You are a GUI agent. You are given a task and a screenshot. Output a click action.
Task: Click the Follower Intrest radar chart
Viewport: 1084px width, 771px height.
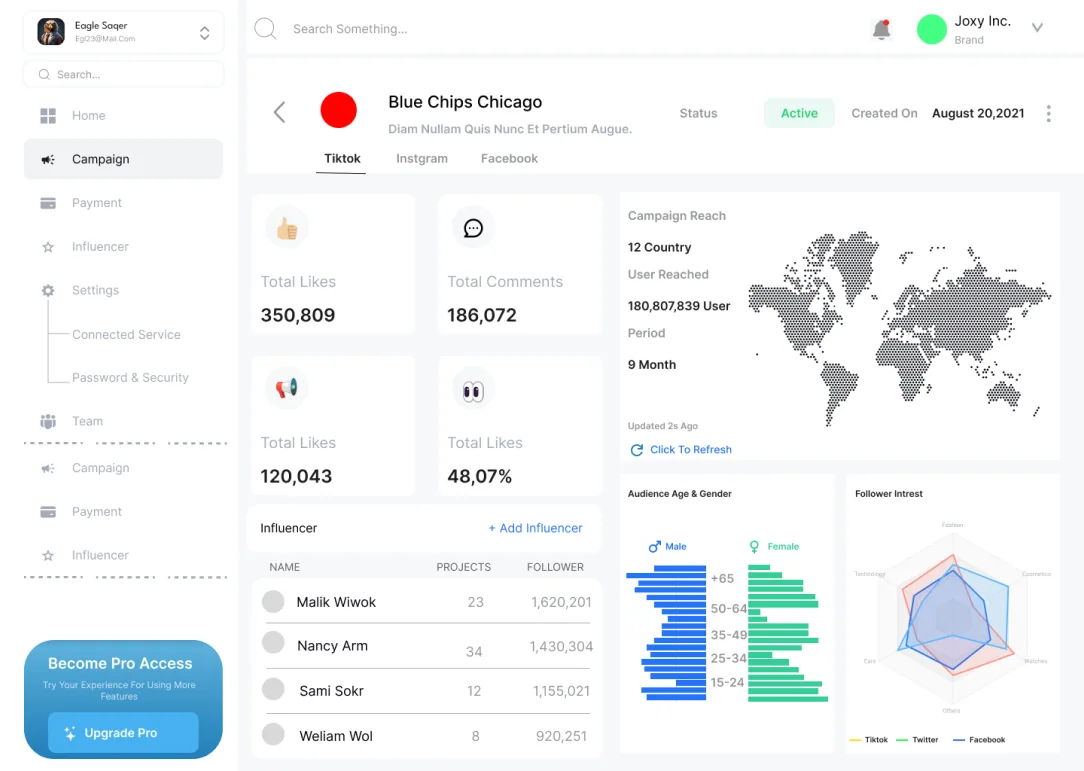coord(953,617)
